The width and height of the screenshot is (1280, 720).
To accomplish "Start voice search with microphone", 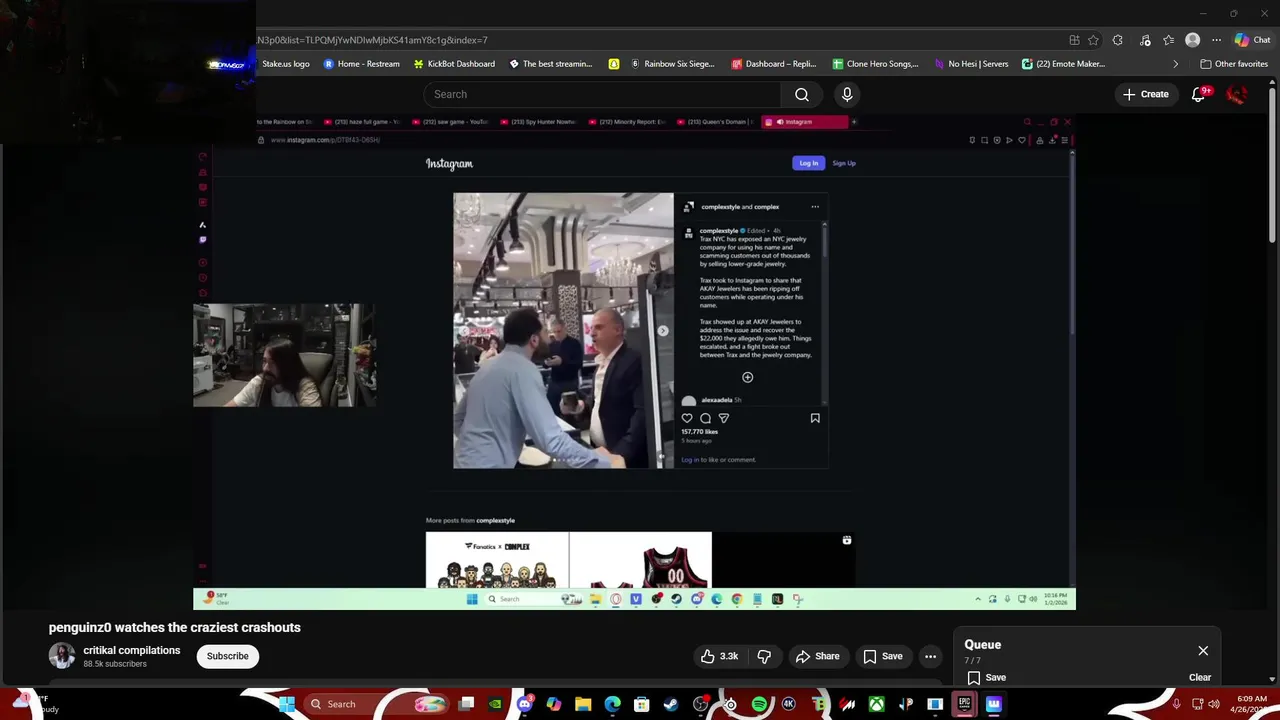I will (x=847, y=94).
